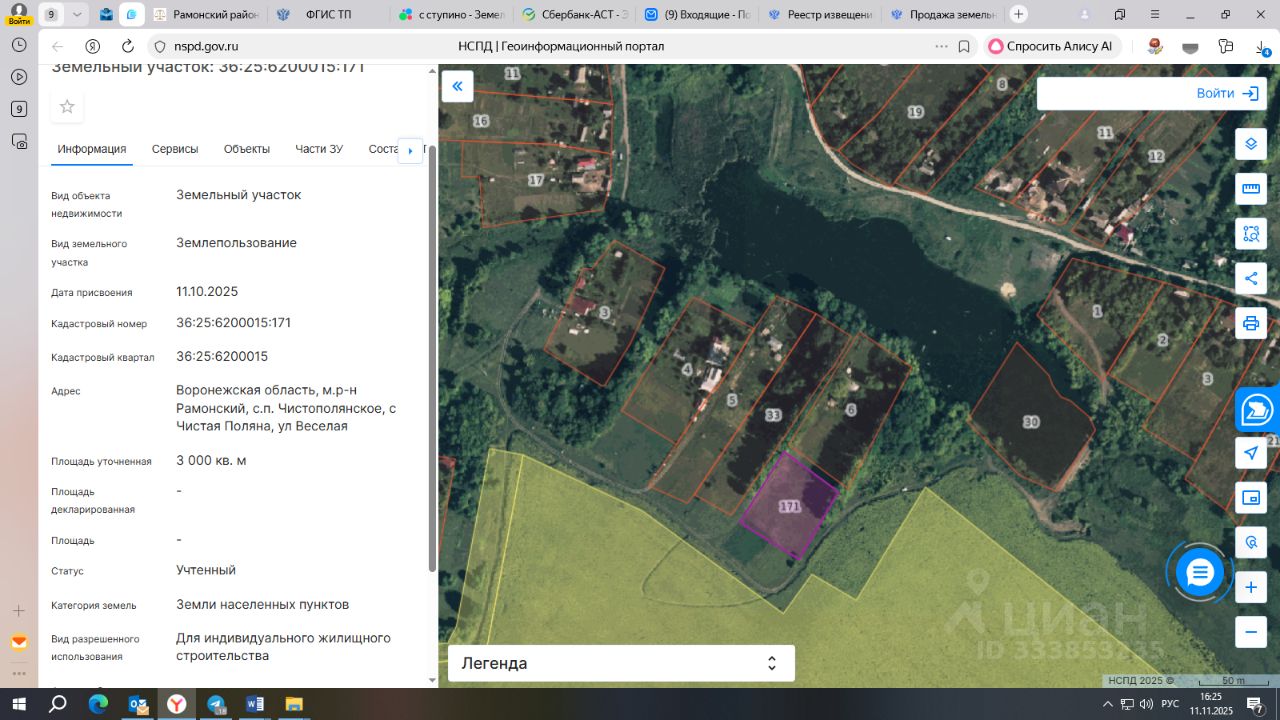Open the map layers tool
The image size is (1280, 720).
pyautogui.click(x=1250, y=144)
